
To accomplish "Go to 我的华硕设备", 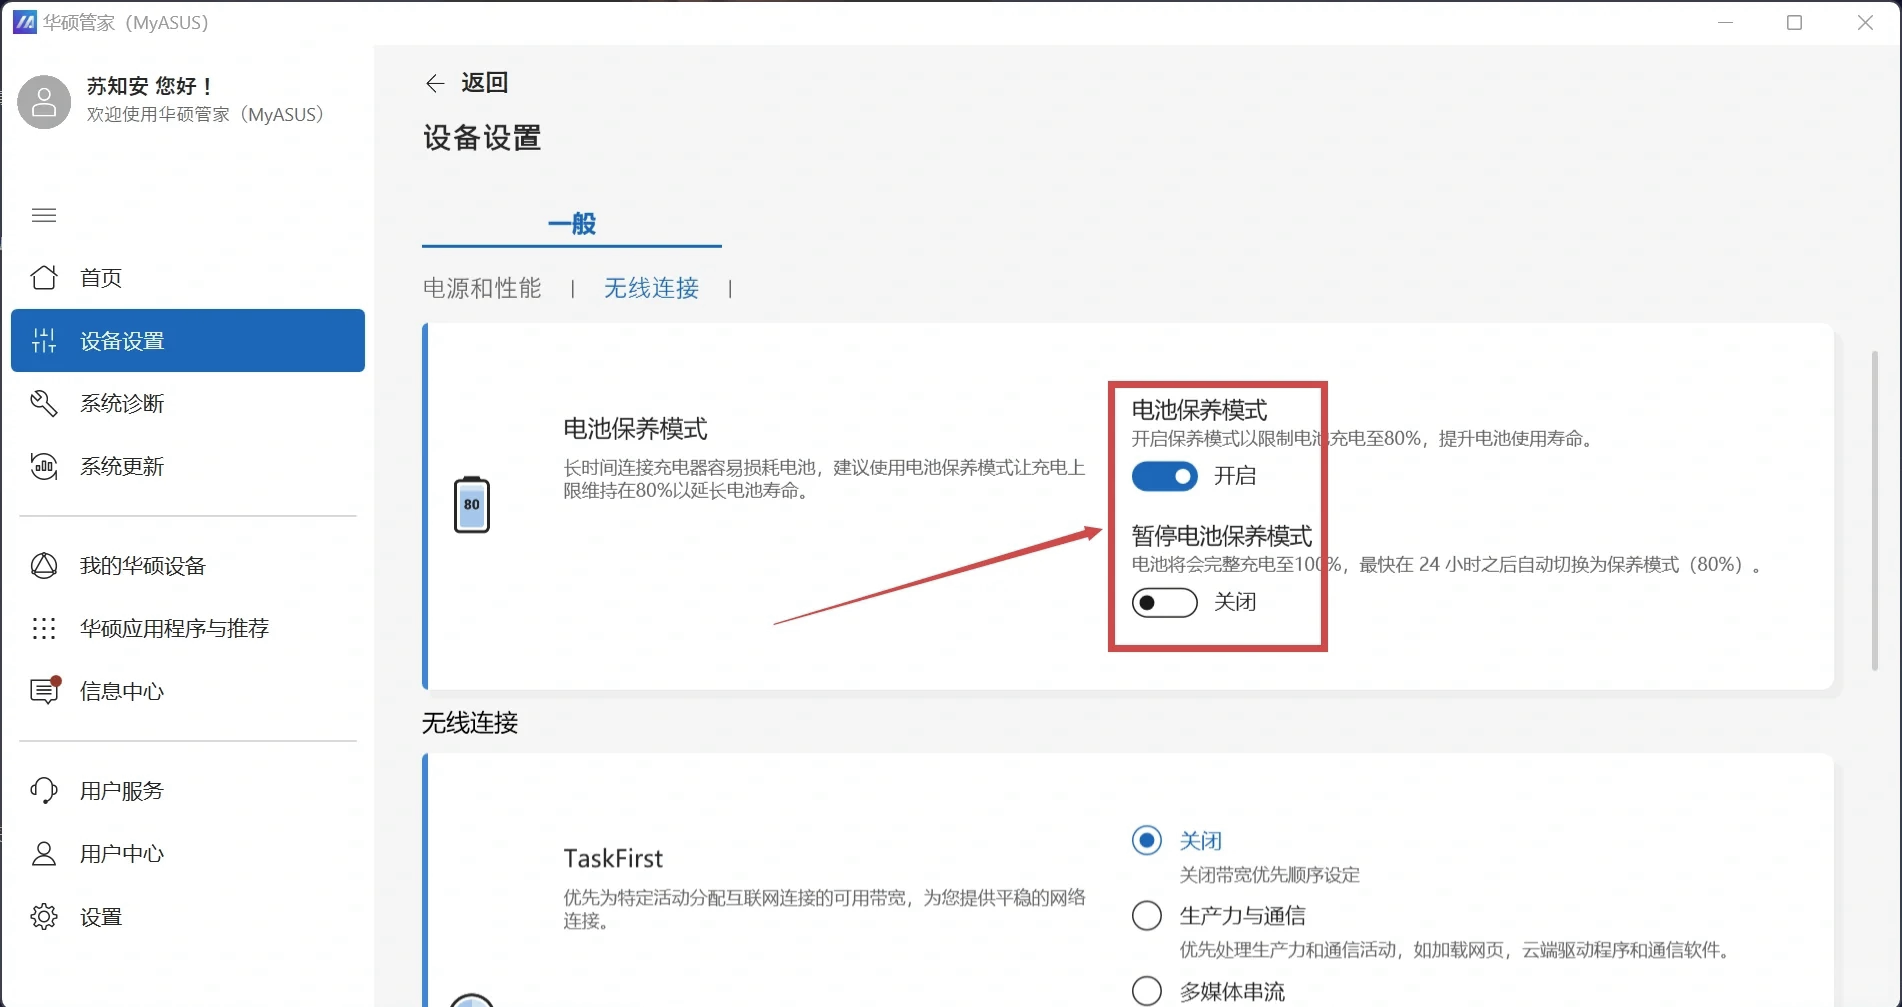I will coord(188,565).
